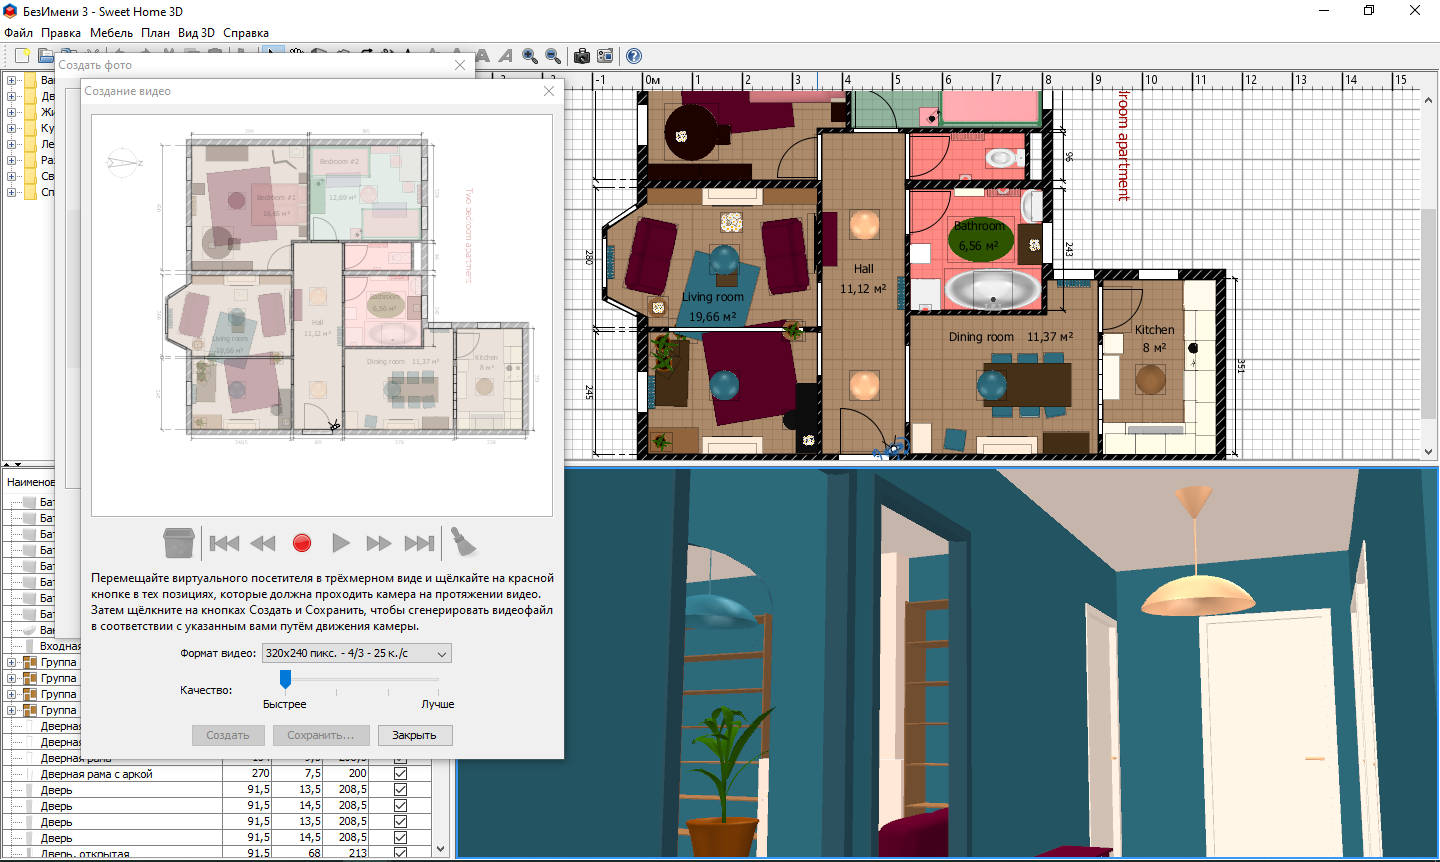This screenshot has height=862, width=1440.
Task: Select the Дверная рама с аркой row name
Action: 97,774
